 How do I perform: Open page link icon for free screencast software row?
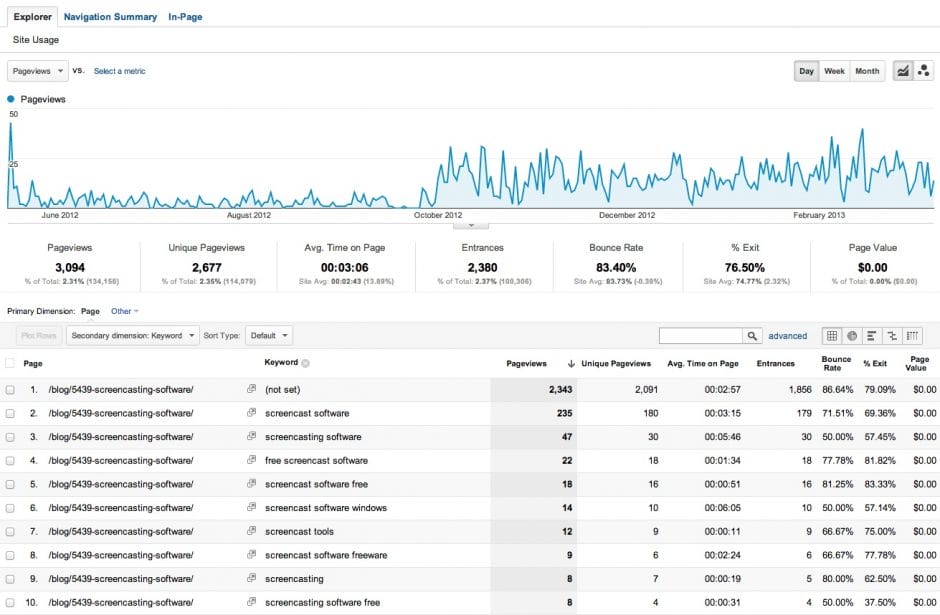pos(252,460)
